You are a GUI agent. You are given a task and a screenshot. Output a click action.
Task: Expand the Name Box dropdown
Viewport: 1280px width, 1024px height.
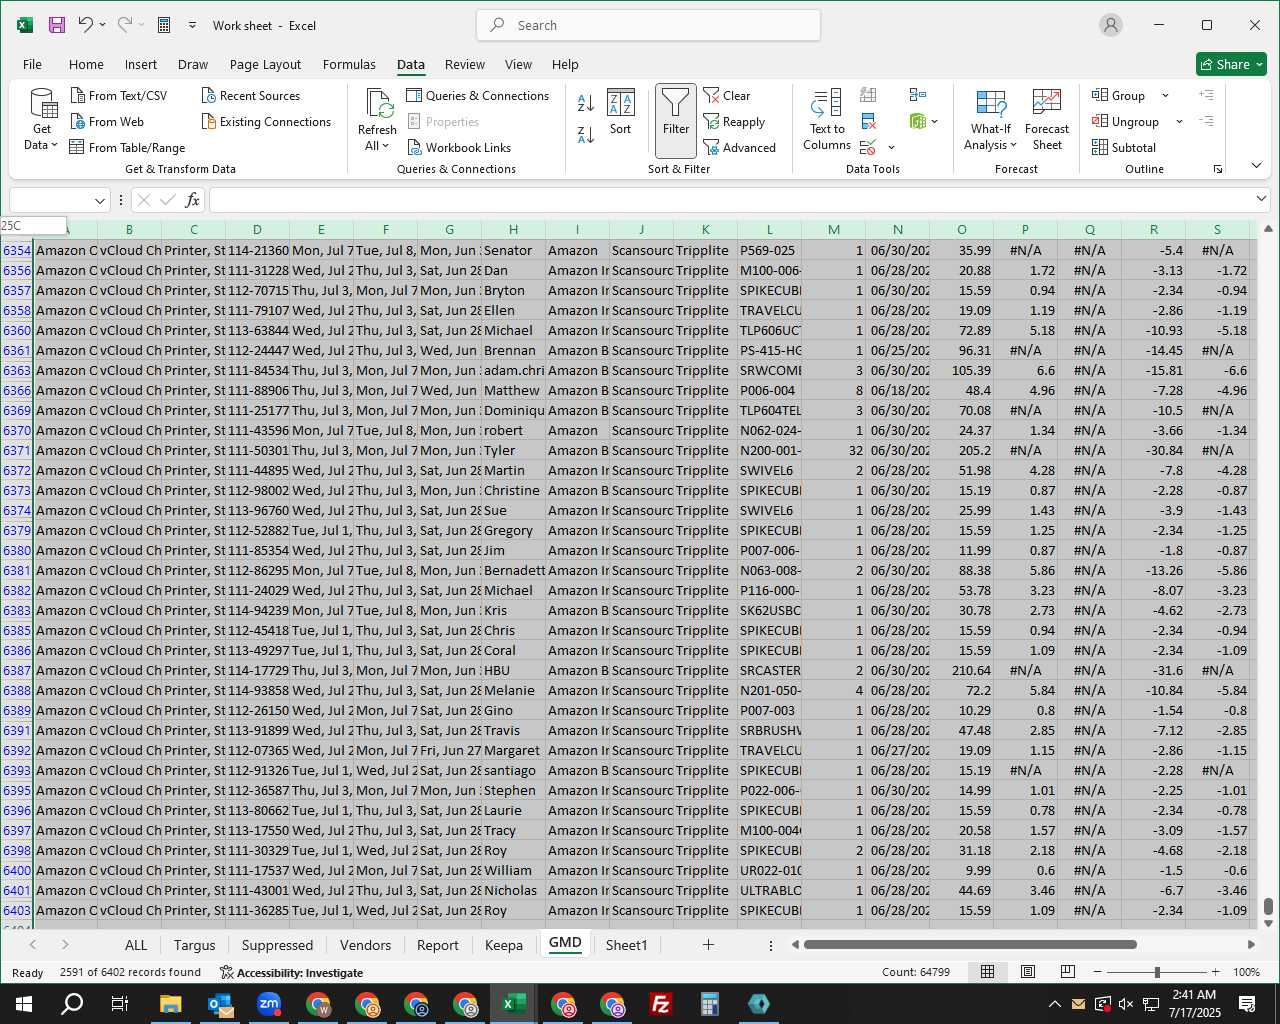[99, 200]
